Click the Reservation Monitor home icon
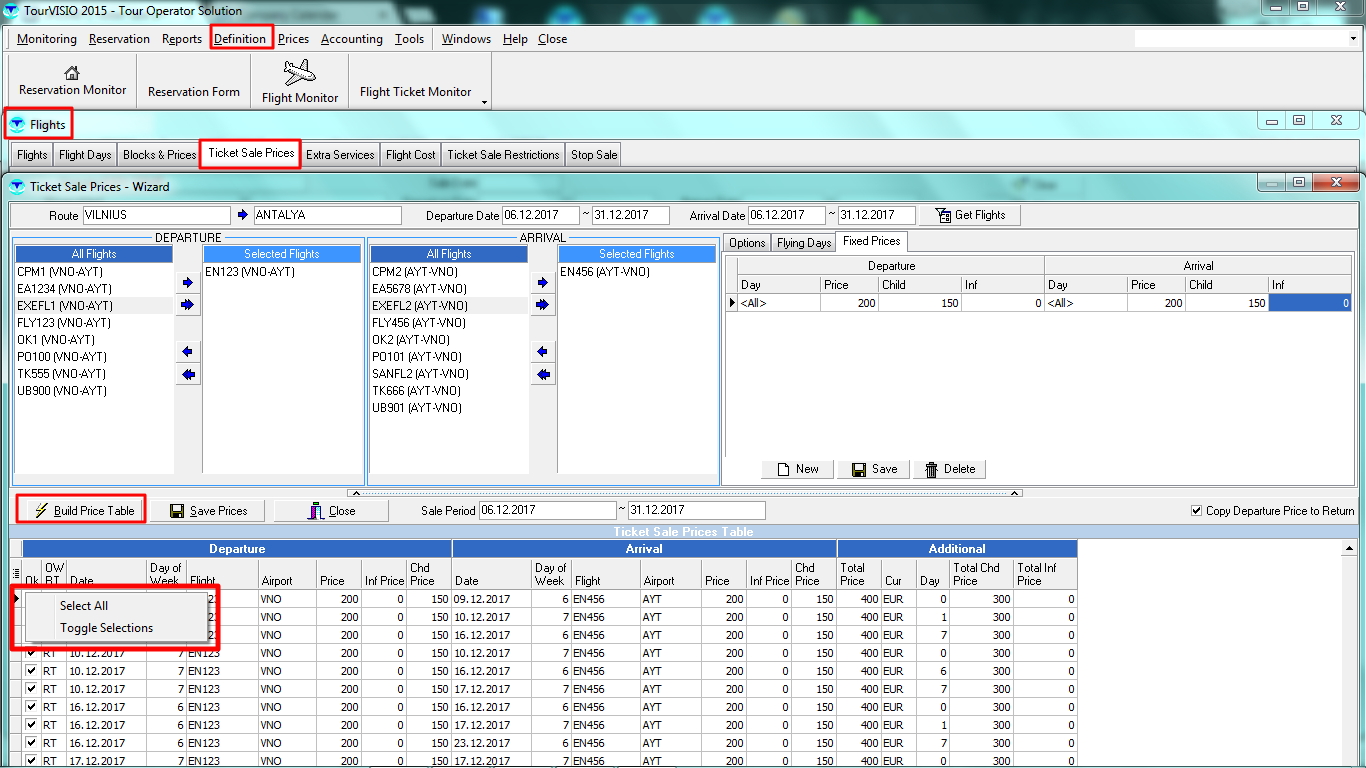Image resolution: width=1366 pixels, height=768 pixels. 72,72
